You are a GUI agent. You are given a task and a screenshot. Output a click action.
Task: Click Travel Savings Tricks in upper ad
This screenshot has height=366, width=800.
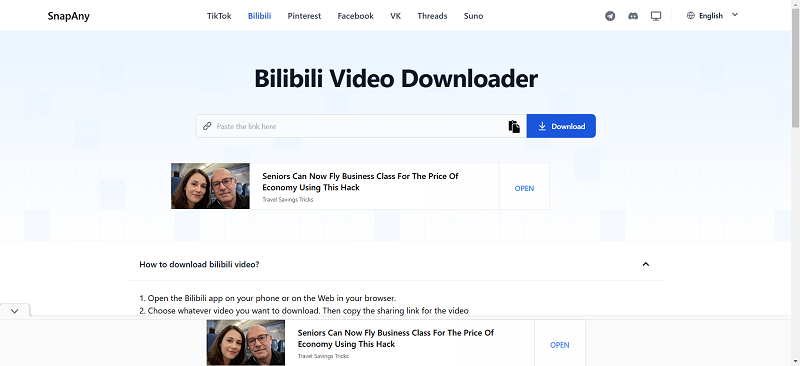tap(288, 200)
